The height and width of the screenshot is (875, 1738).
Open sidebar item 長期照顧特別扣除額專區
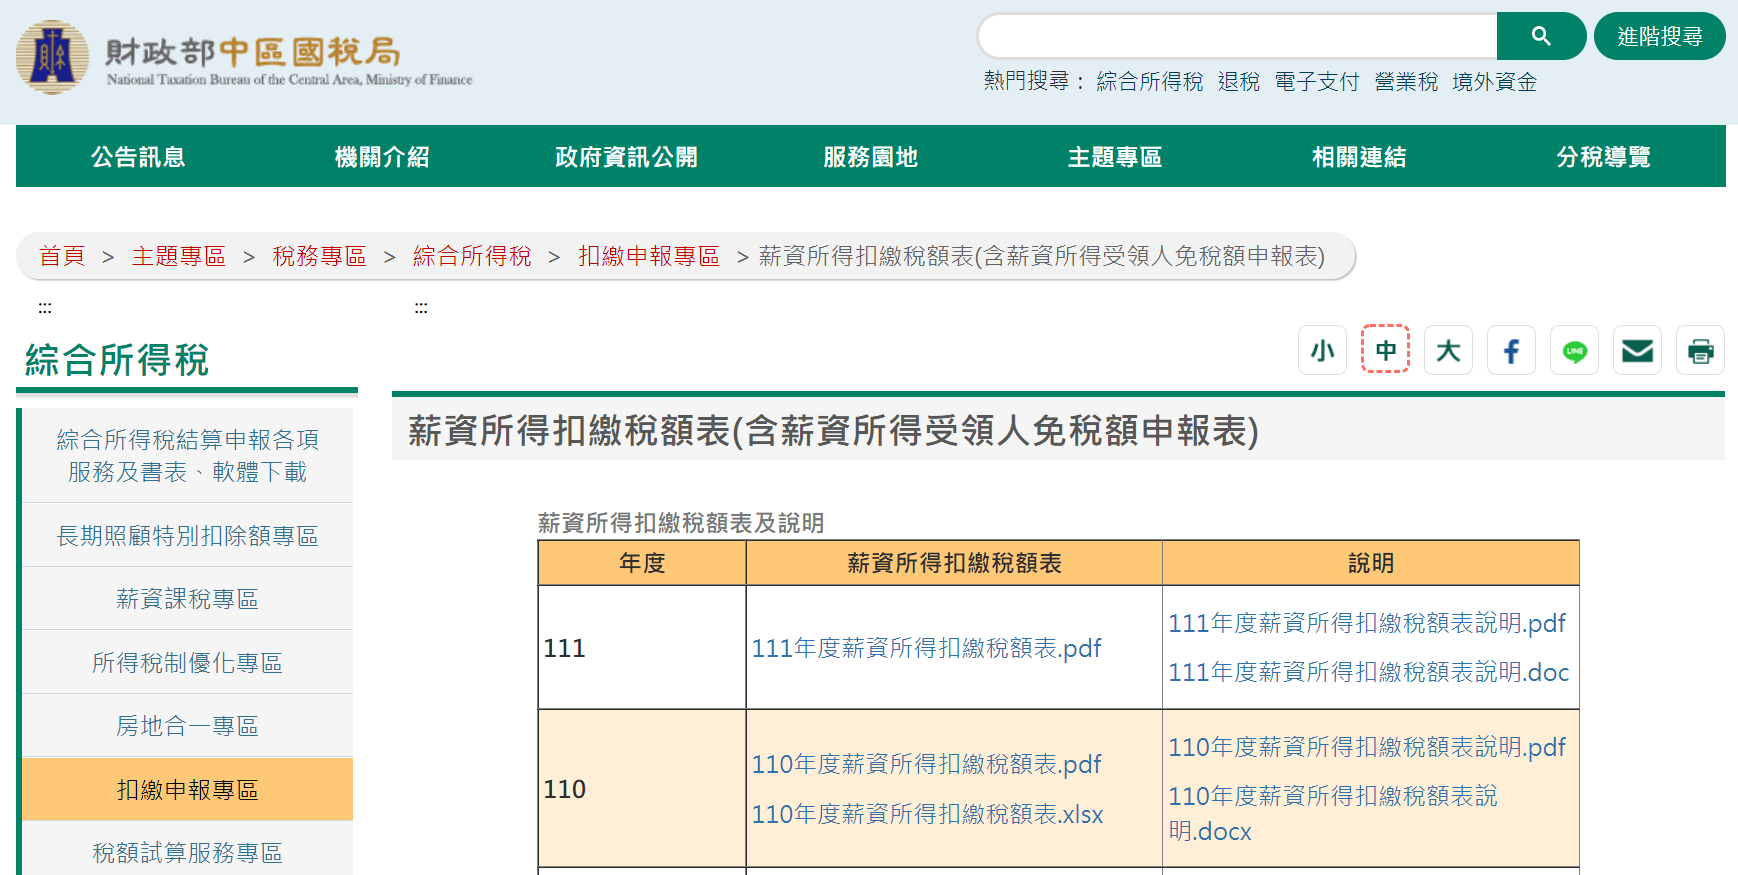click(188, 535)
